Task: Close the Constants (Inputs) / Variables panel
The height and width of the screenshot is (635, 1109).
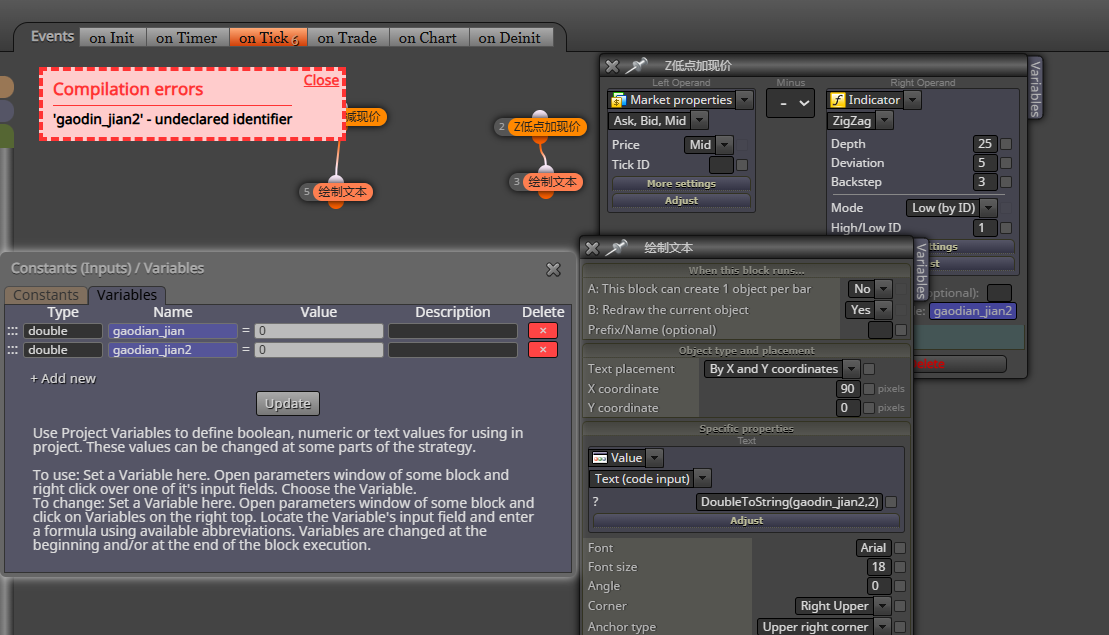Action: point(553,269)
